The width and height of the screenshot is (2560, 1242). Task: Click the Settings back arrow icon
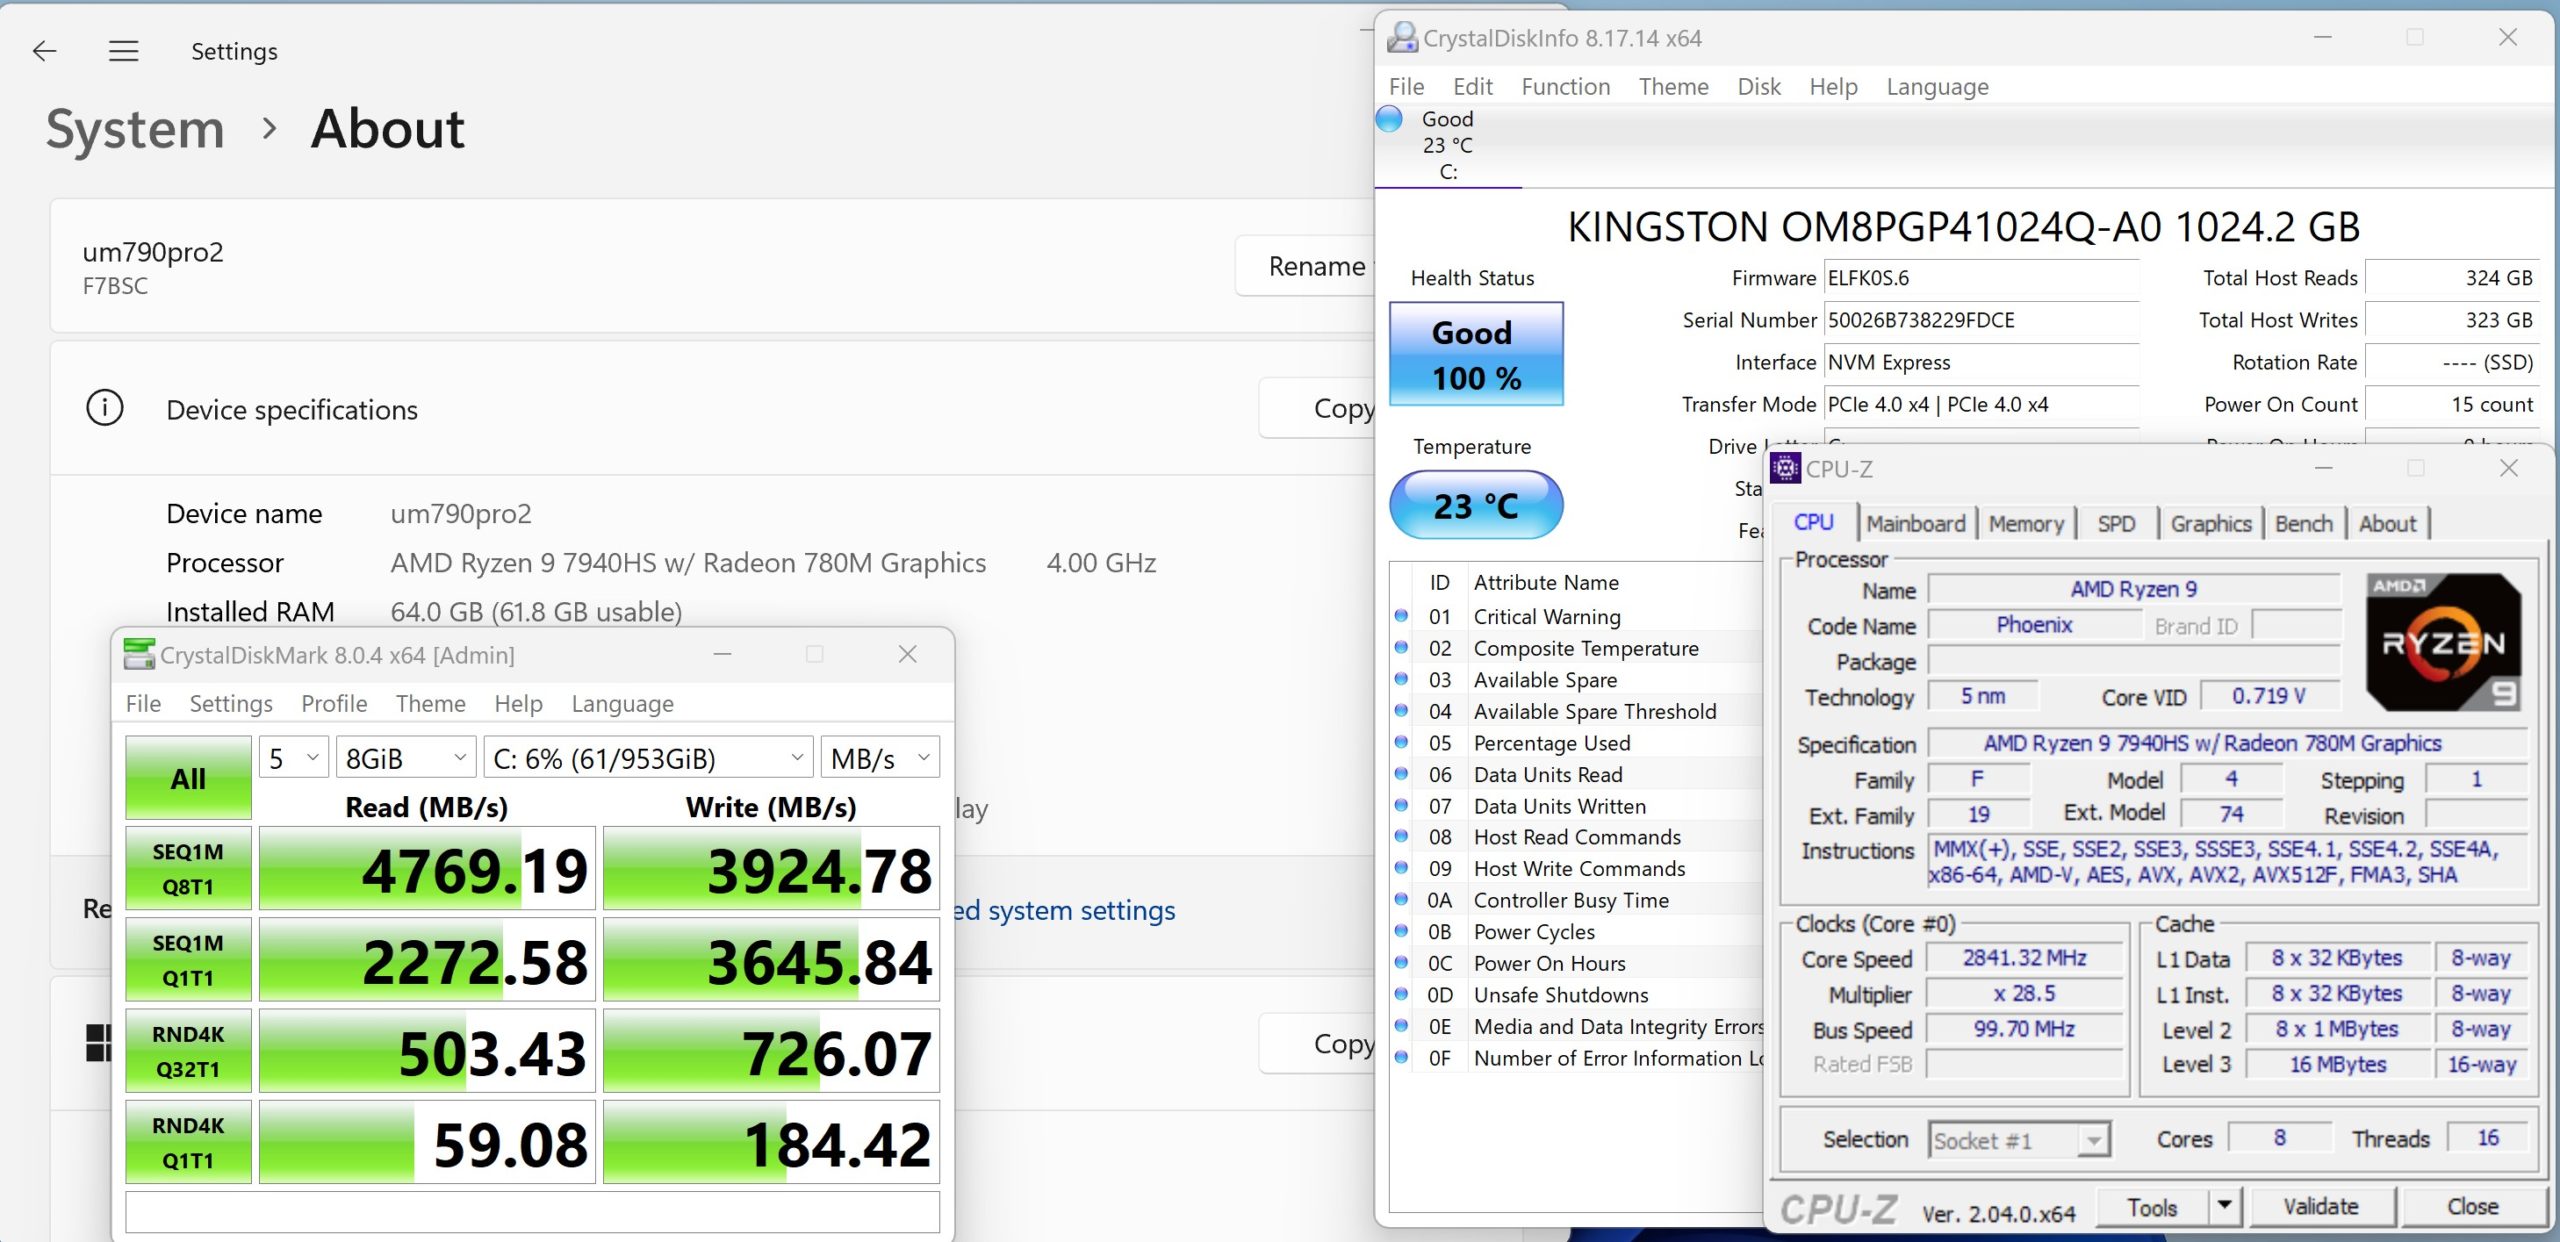pos(44,51)
